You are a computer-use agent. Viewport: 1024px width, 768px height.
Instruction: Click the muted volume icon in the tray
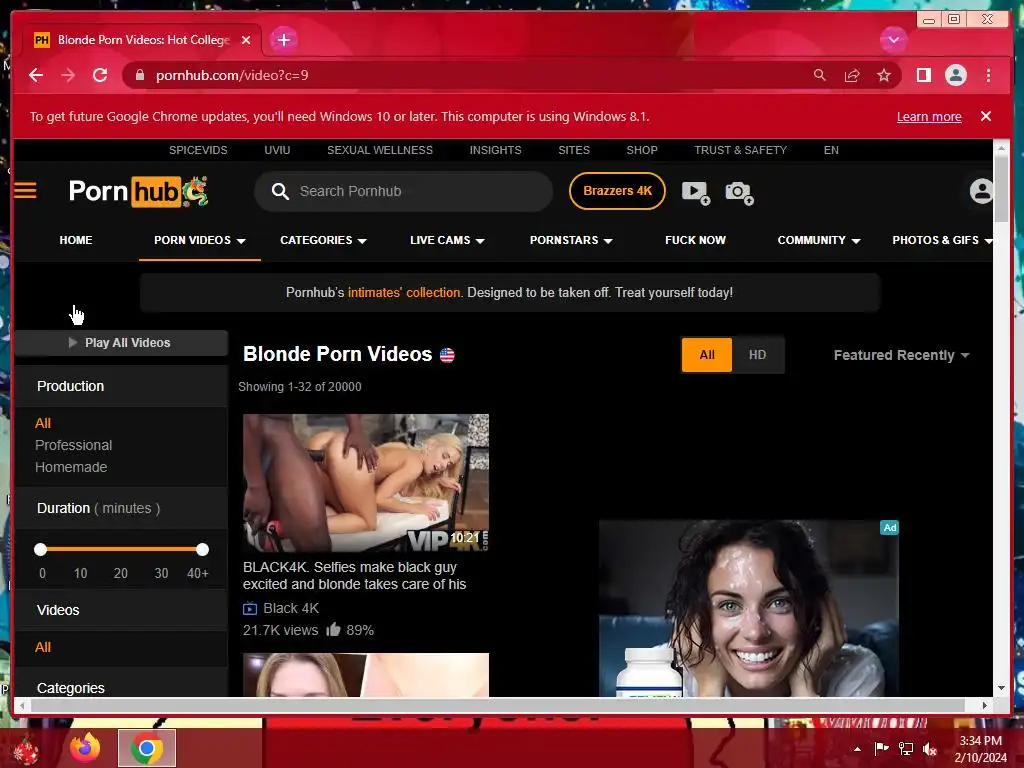(x=930, y=749)
